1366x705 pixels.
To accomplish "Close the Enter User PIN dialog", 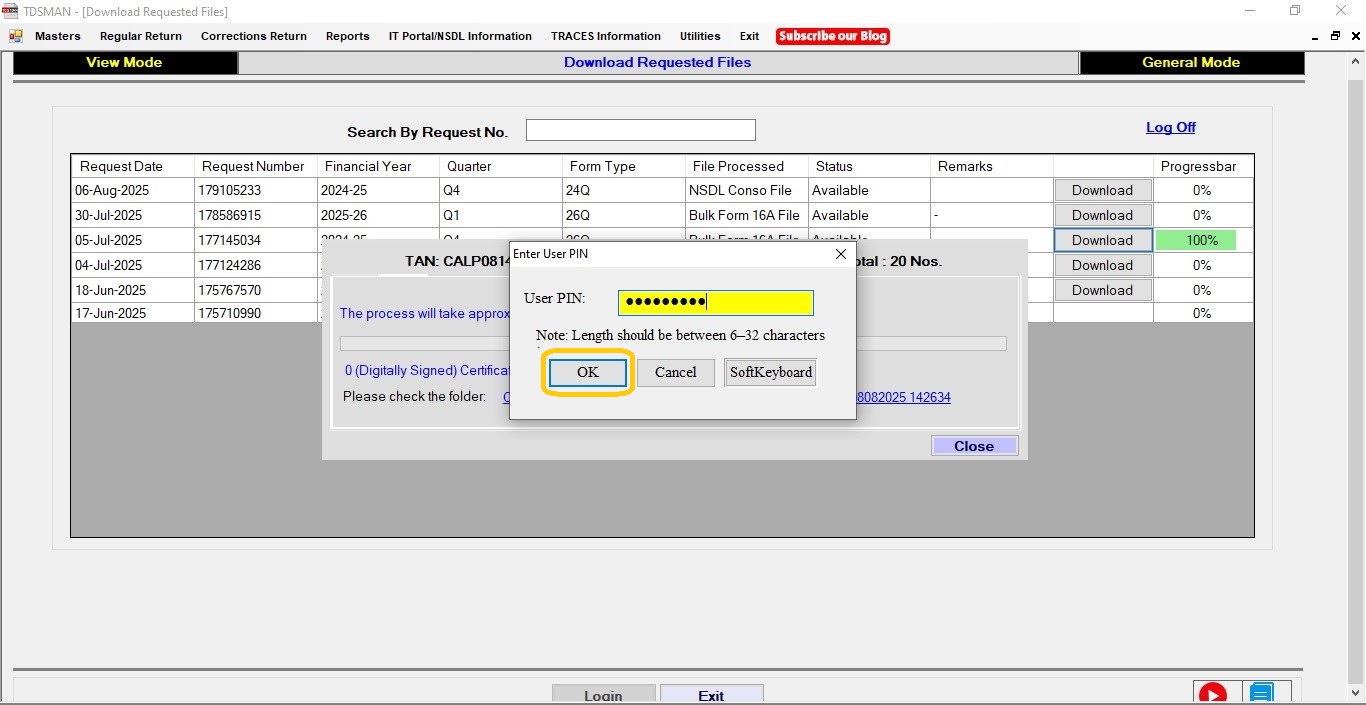I will tap(841, 254).
